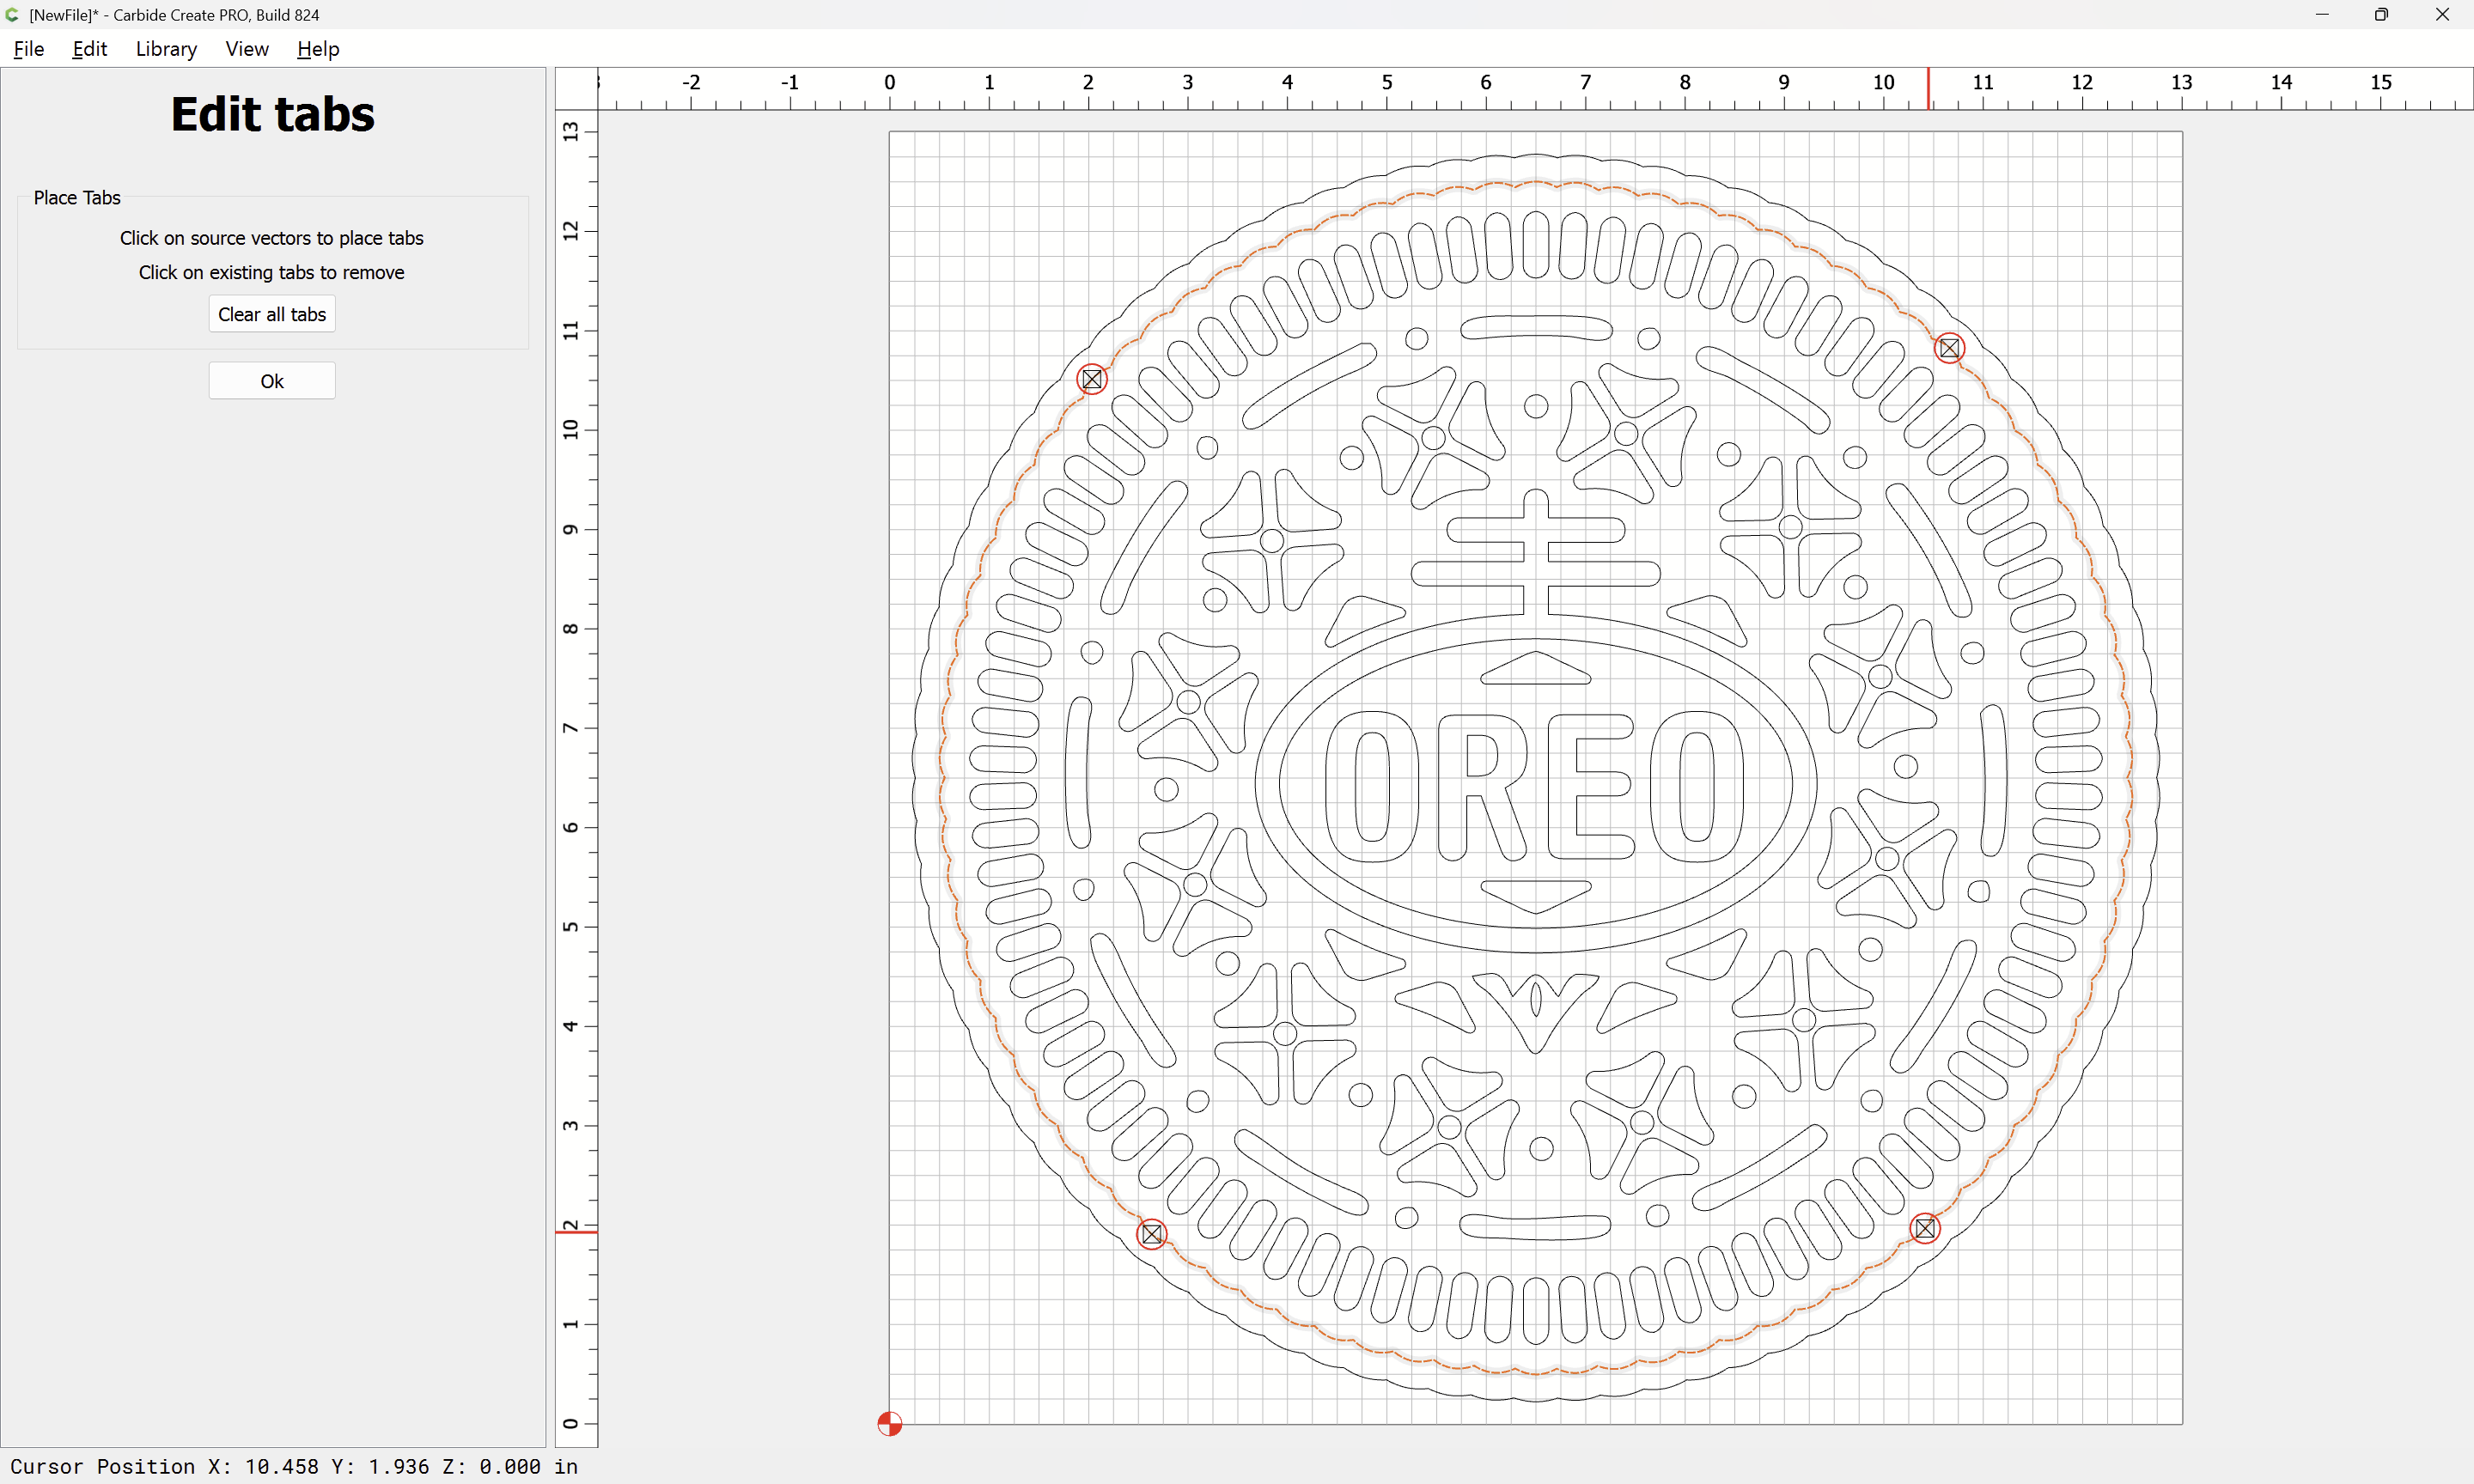Image resolution: width=2474 pixels, height=1484 pixels.
Task: Click the red origin marker at zero
Action: pos(889,1423)
